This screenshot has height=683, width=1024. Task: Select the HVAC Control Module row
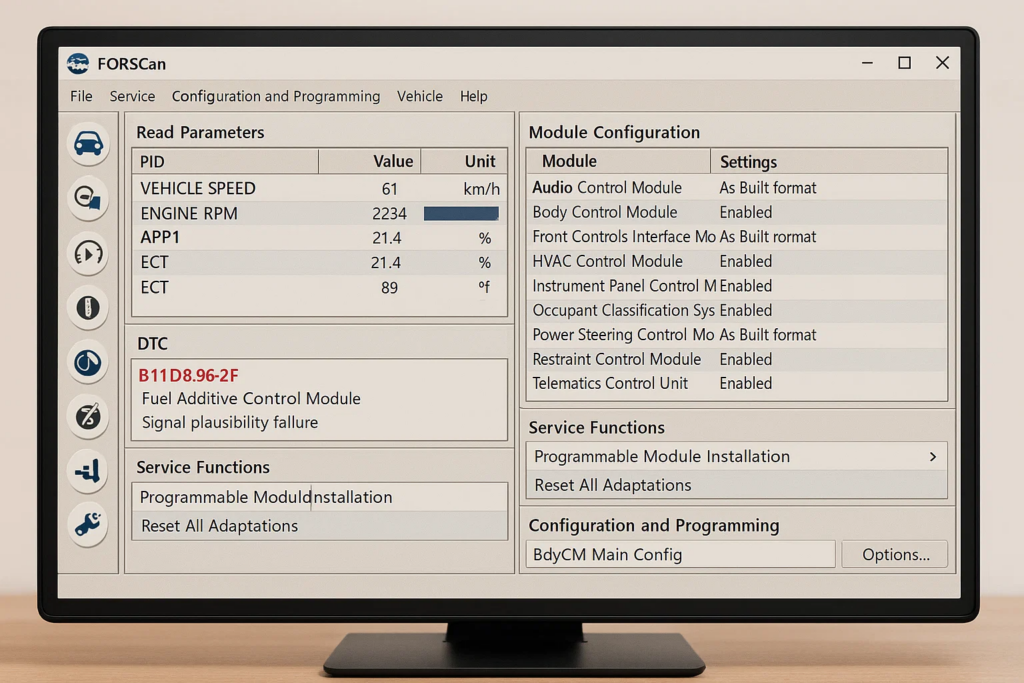click(737, 261)
